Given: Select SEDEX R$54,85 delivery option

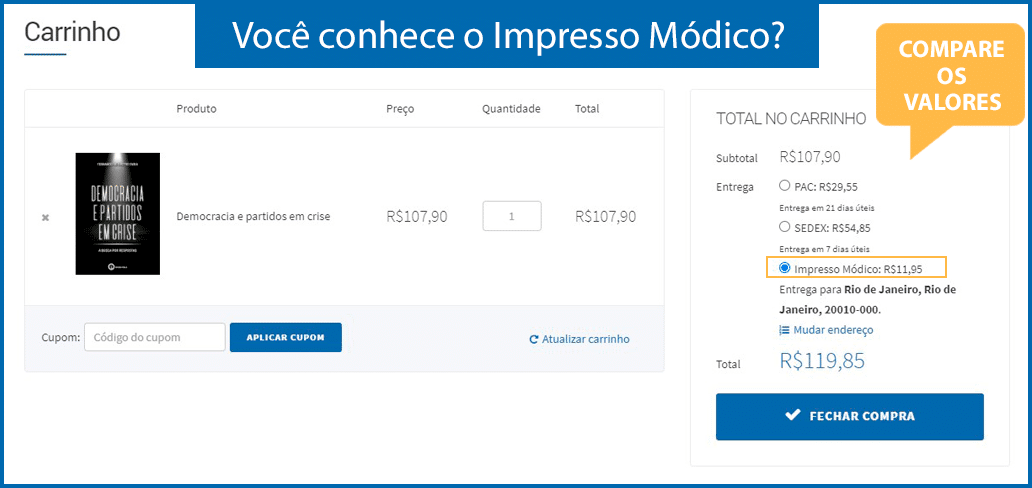Looking at the screenshot, I should coord(784,227).
